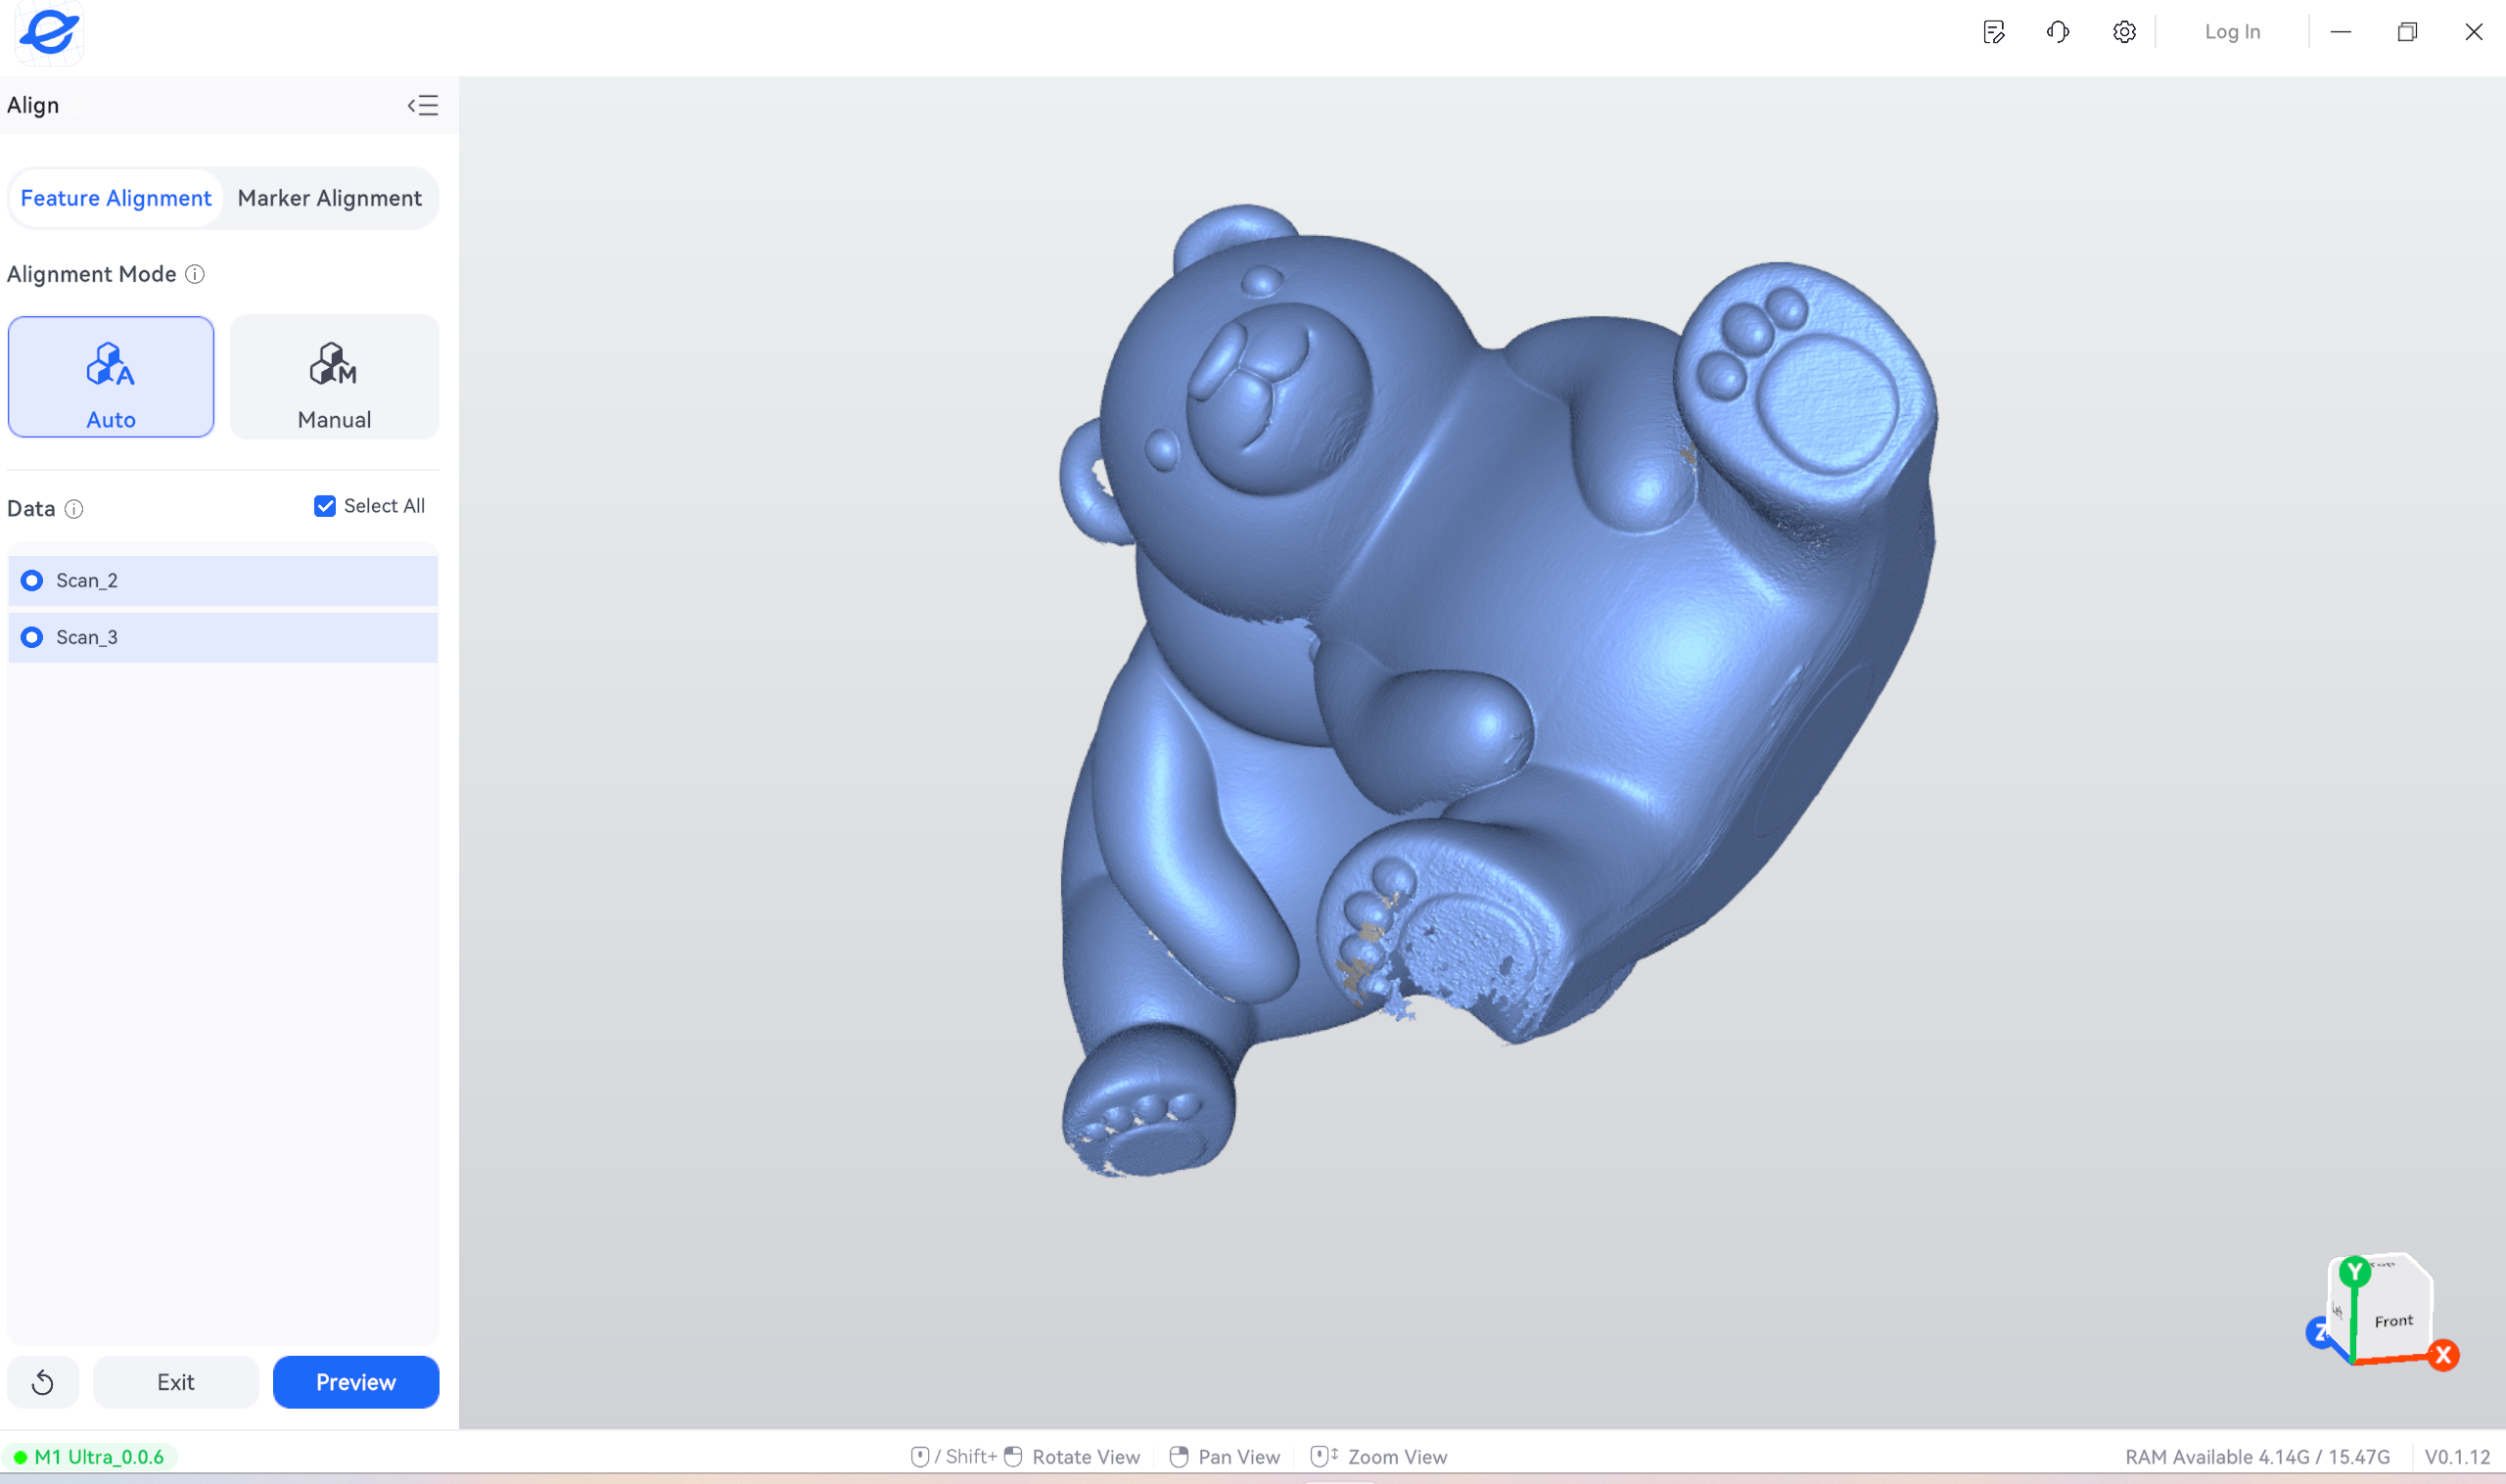Restore down the application window
Viewport: 2506px width, 1484px height.
click(x=2407, y=32)
